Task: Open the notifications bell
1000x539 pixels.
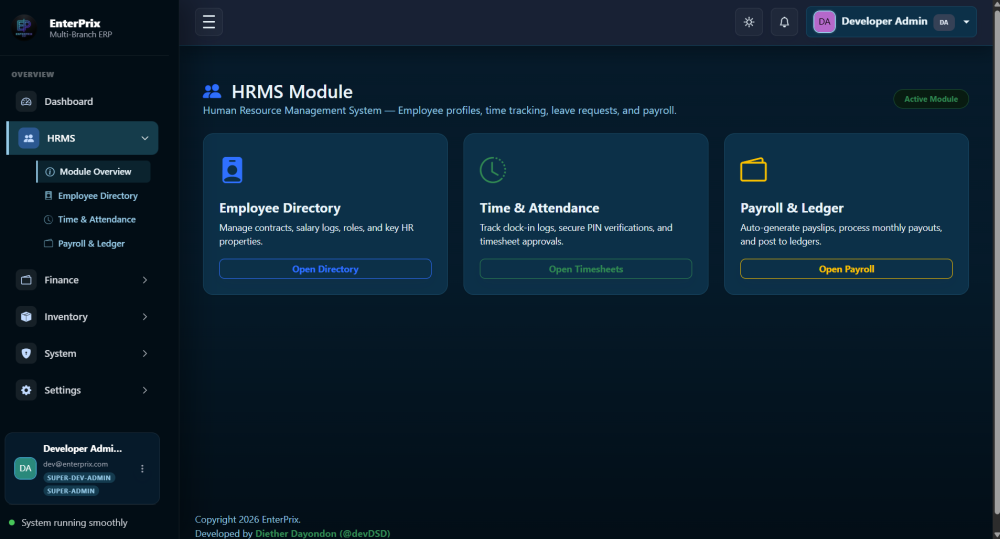Action: coord(784,22)
